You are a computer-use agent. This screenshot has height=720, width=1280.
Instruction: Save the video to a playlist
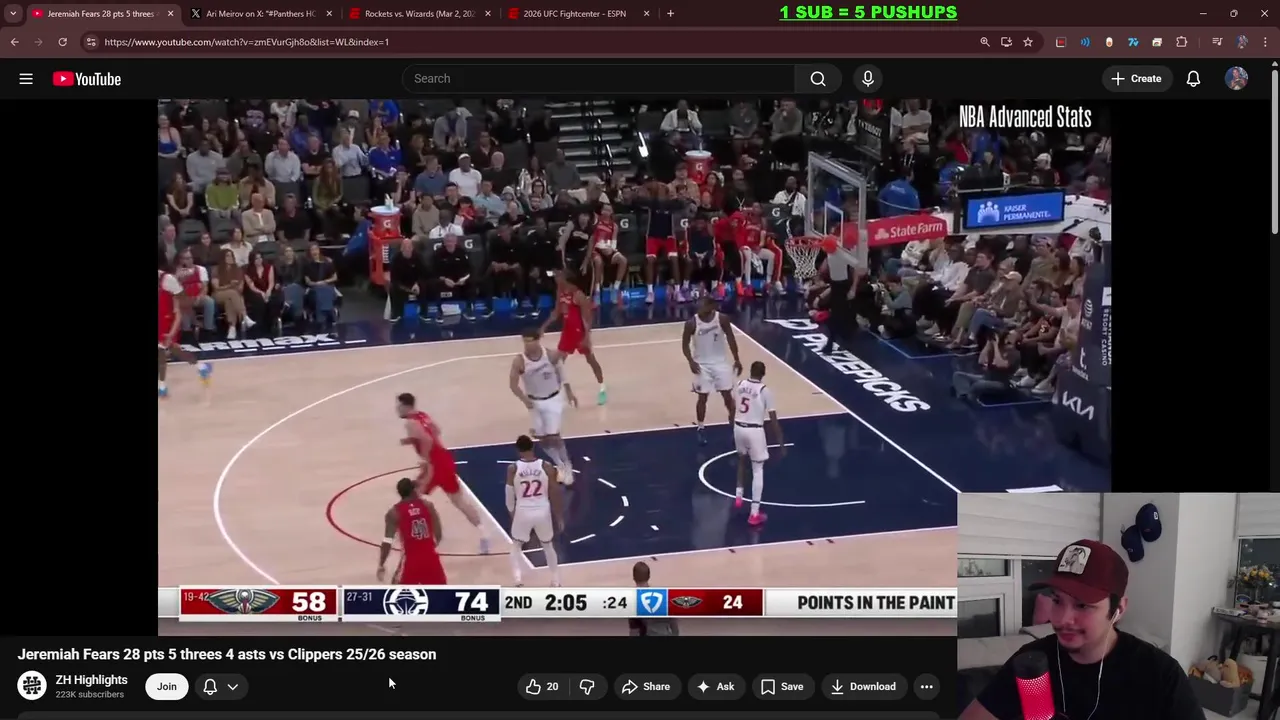coord(782,687)
